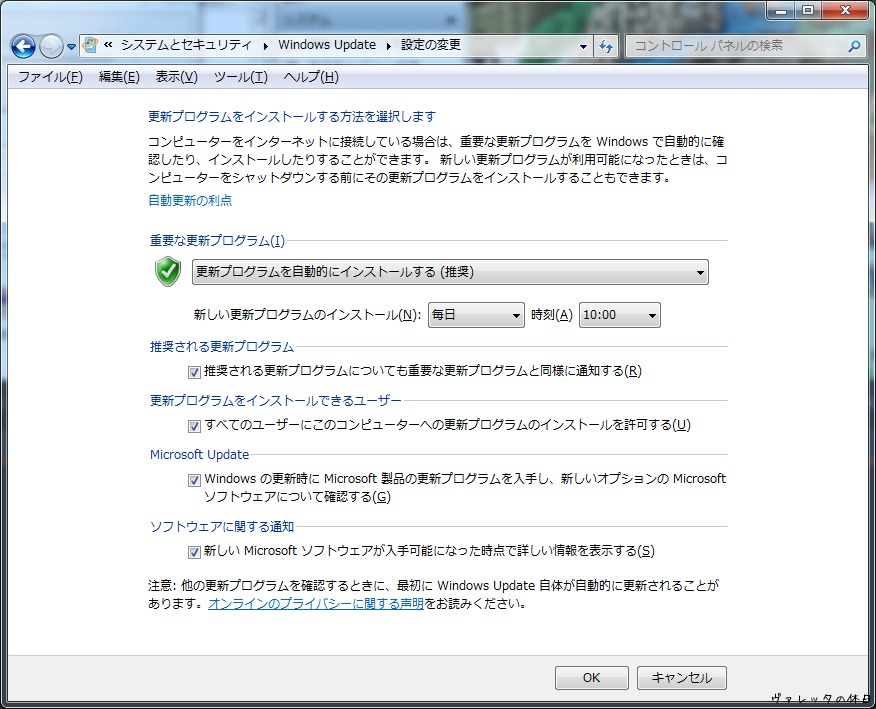Click the 時刻(A) label
This screenshot has width=876, height=709.
[551, 315]
